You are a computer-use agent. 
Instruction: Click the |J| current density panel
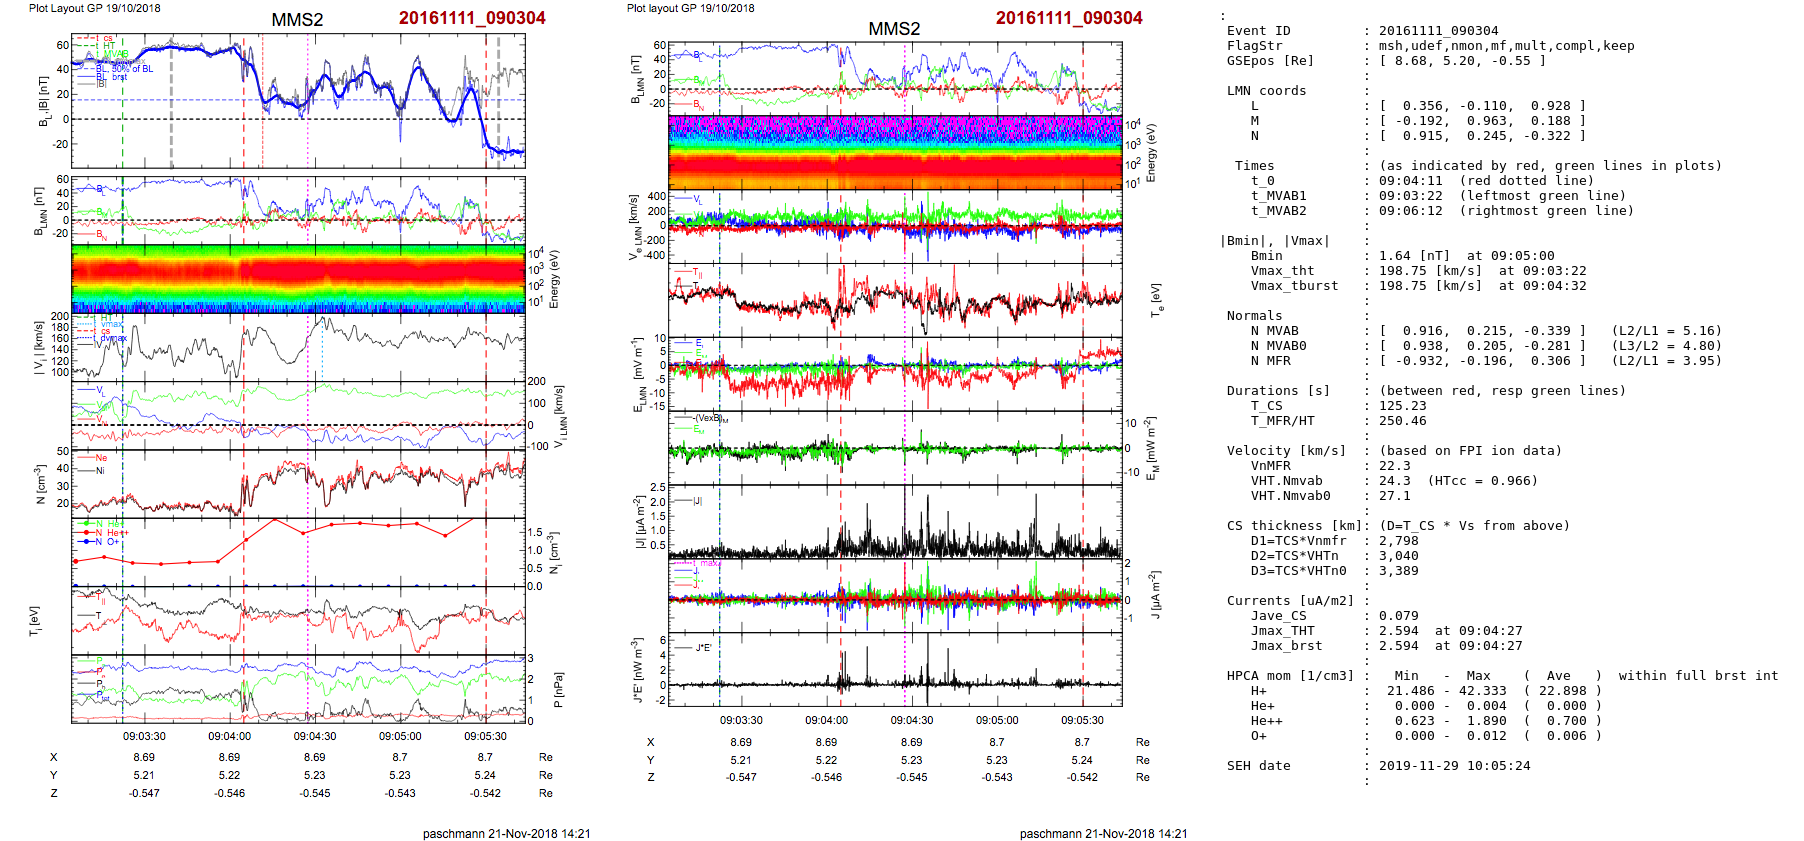[x=895, y=522]
